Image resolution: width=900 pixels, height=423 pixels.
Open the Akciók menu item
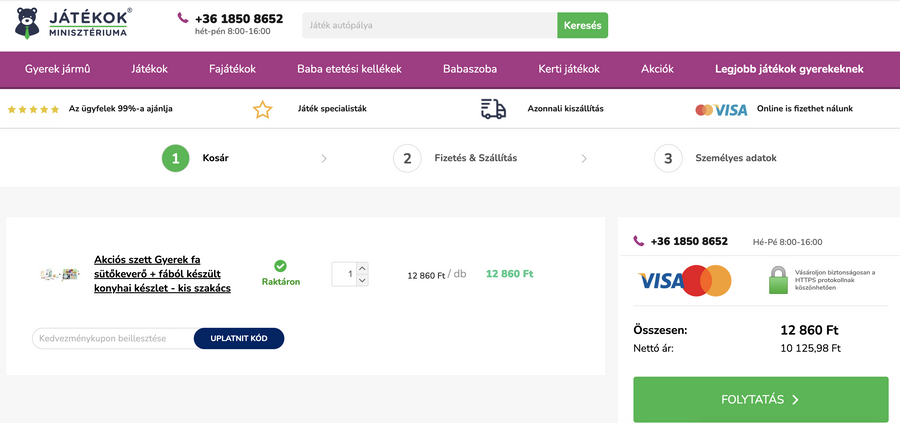click(x=657, y=69)
